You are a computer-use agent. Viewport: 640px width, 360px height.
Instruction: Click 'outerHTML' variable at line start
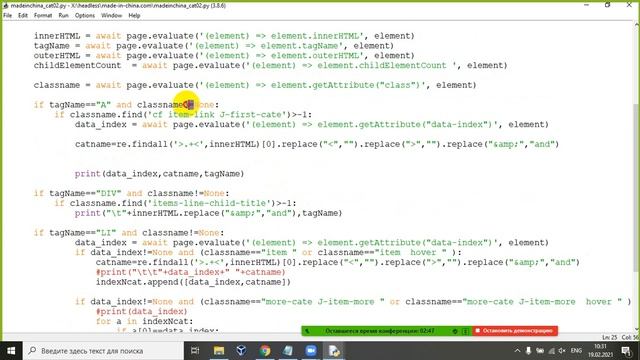57,56
